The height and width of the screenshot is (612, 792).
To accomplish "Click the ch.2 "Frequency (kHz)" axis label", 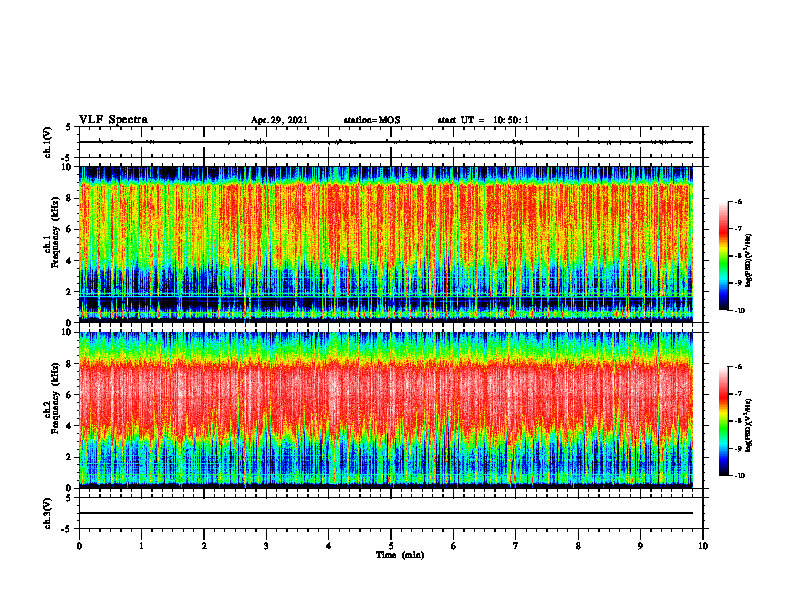I will [x=56, y=398].
